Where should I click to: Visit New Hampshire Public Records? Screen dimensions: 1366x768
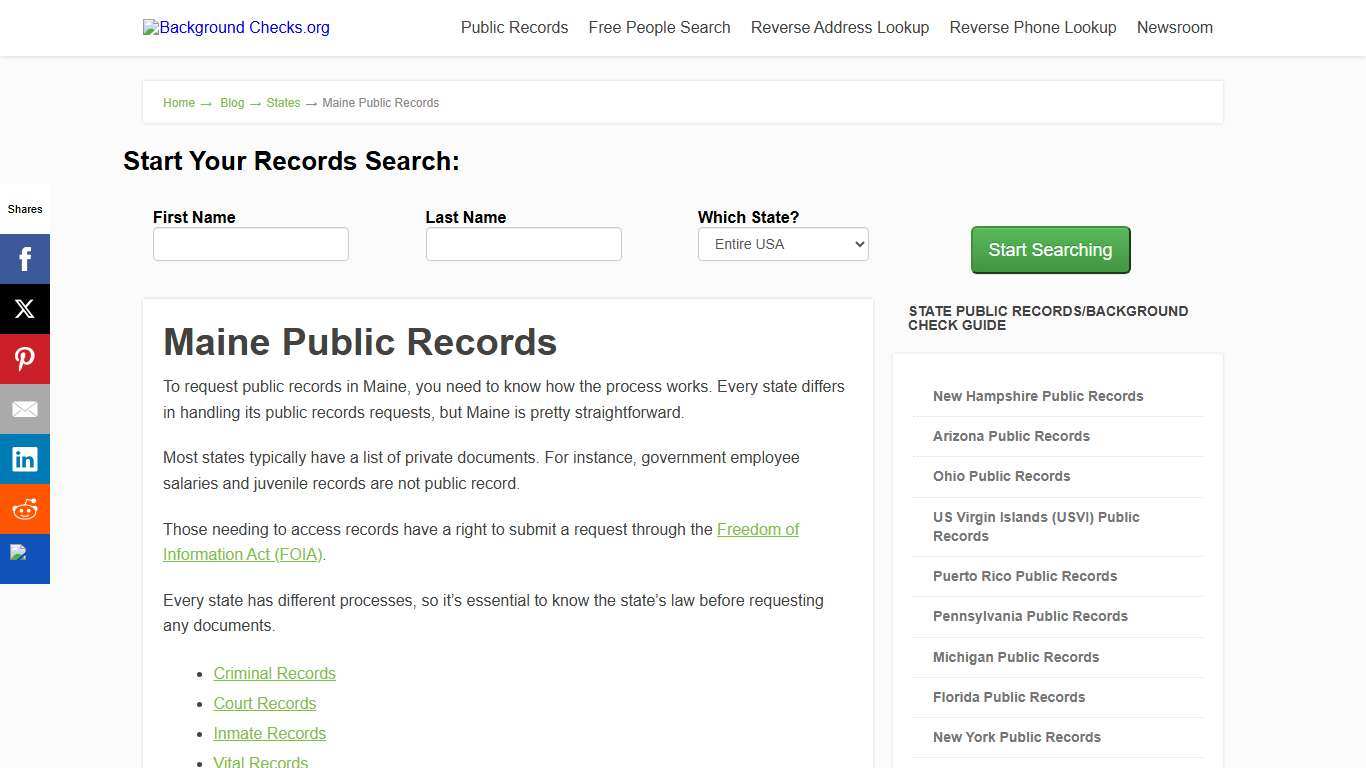point(1038,396)
